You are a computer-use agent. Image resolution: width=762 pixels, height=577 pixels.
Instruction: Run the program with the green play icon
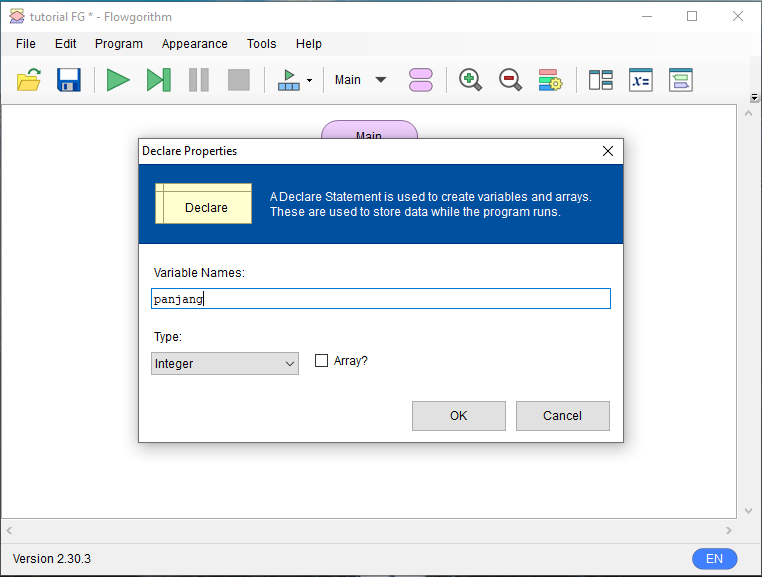click(118, 80)
